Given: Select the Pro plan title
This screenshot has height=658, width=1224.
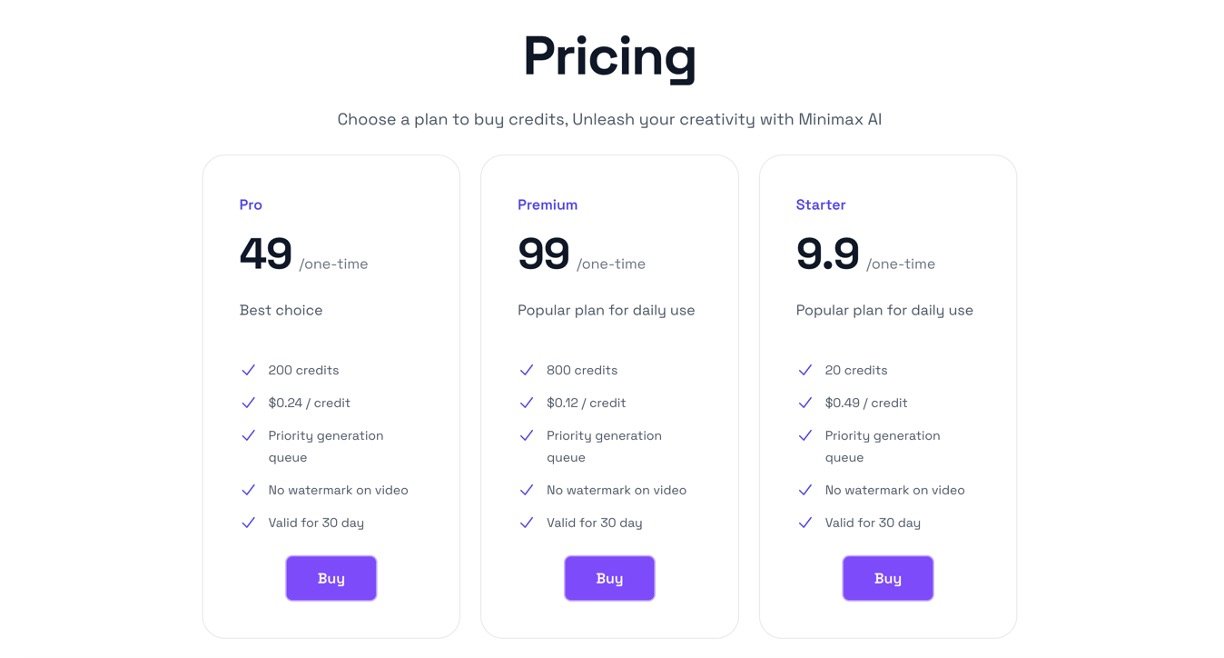Looking at the screenshot, I should coord(251,205).
